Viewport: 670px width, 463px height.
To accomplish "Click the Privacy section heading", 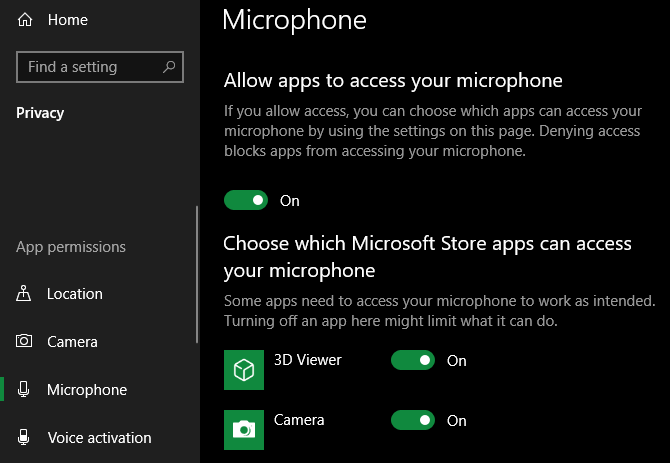I will click(x=40, y=113).
